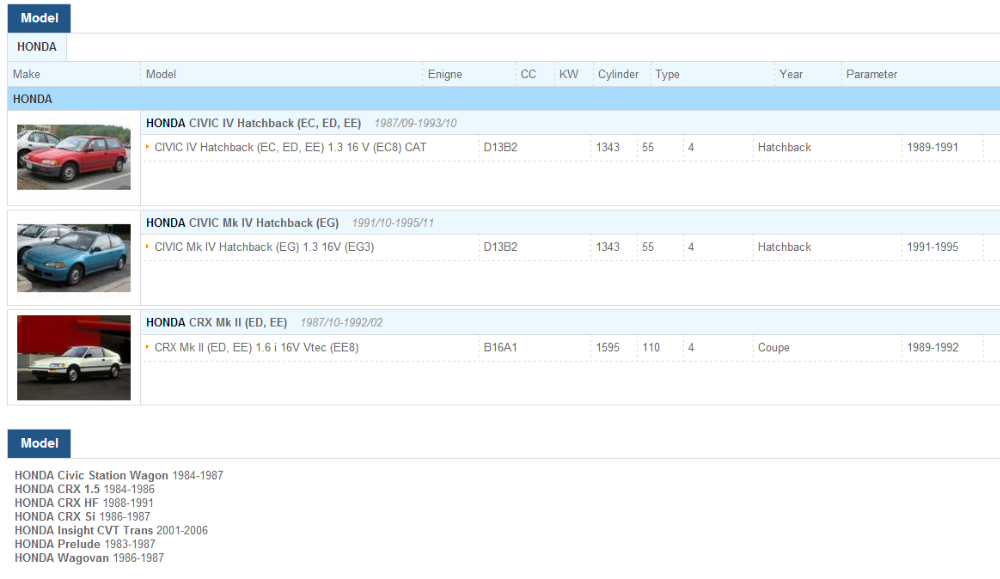Select HONDA Insight CVT Trans 2001-2006 entry
This screenshot has height=579, width=1000.
click(x=111, y=530)
